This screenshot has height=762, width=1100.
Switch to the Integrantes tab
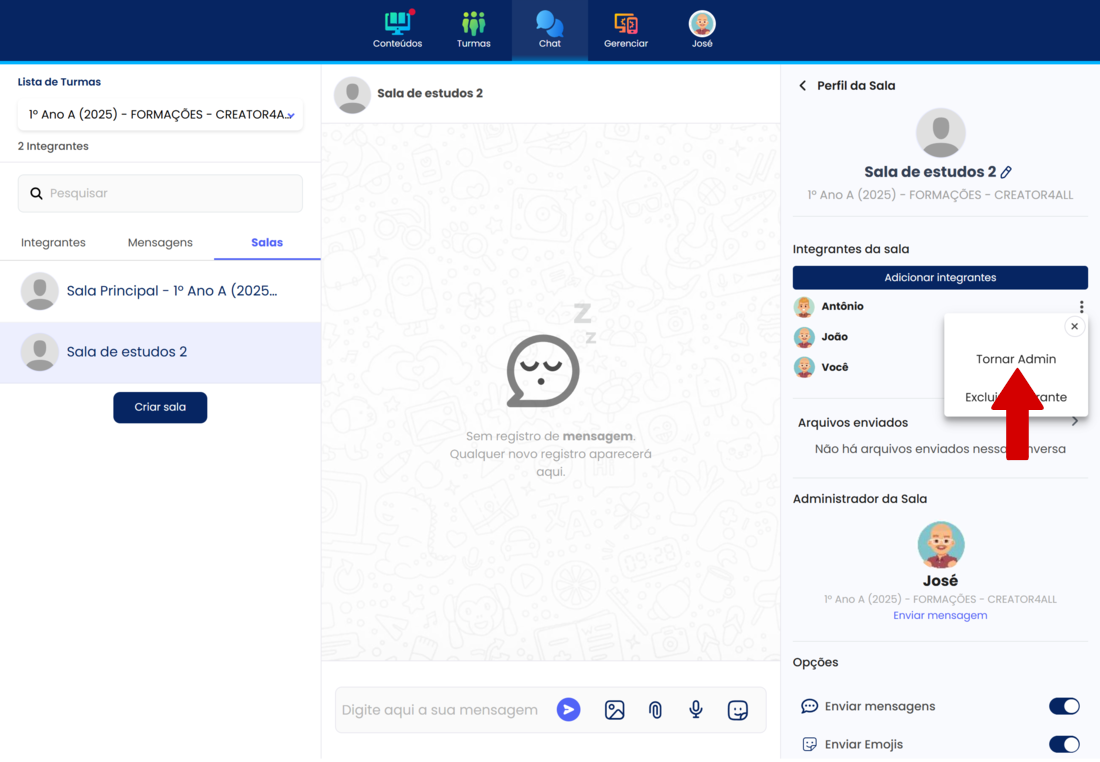tap(53, 242)
